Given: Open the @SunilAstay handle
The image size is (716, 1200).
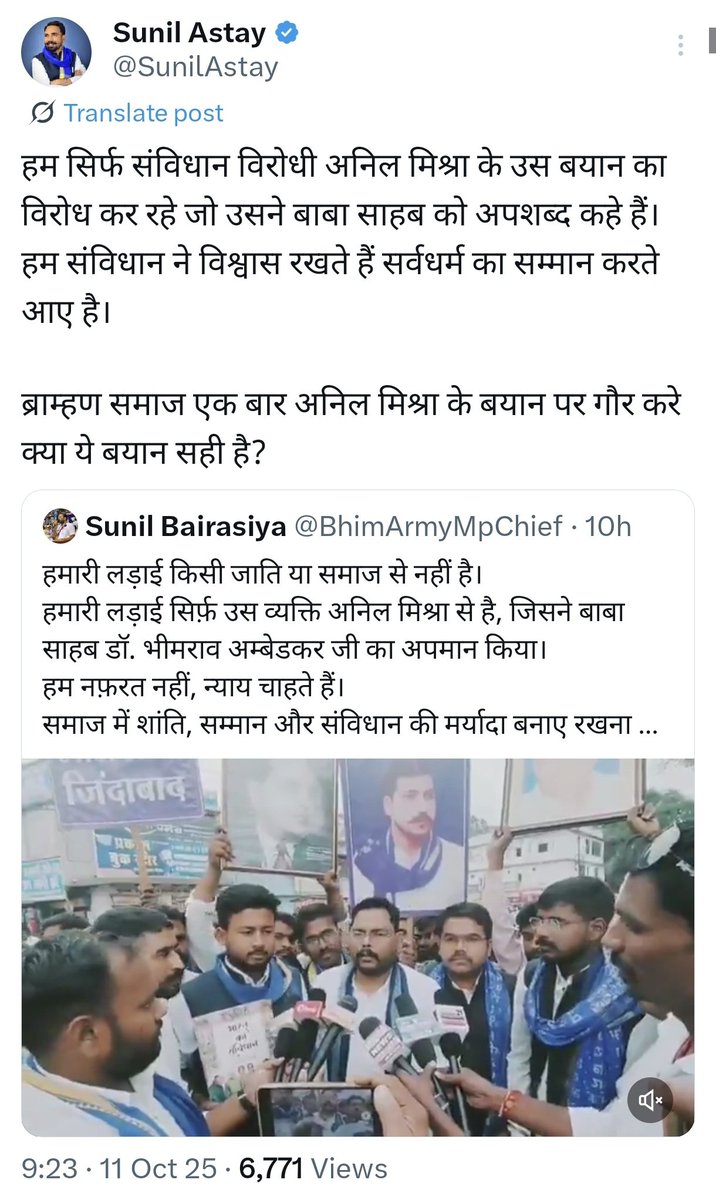Looking at the screenshot, I should [195, 67].
